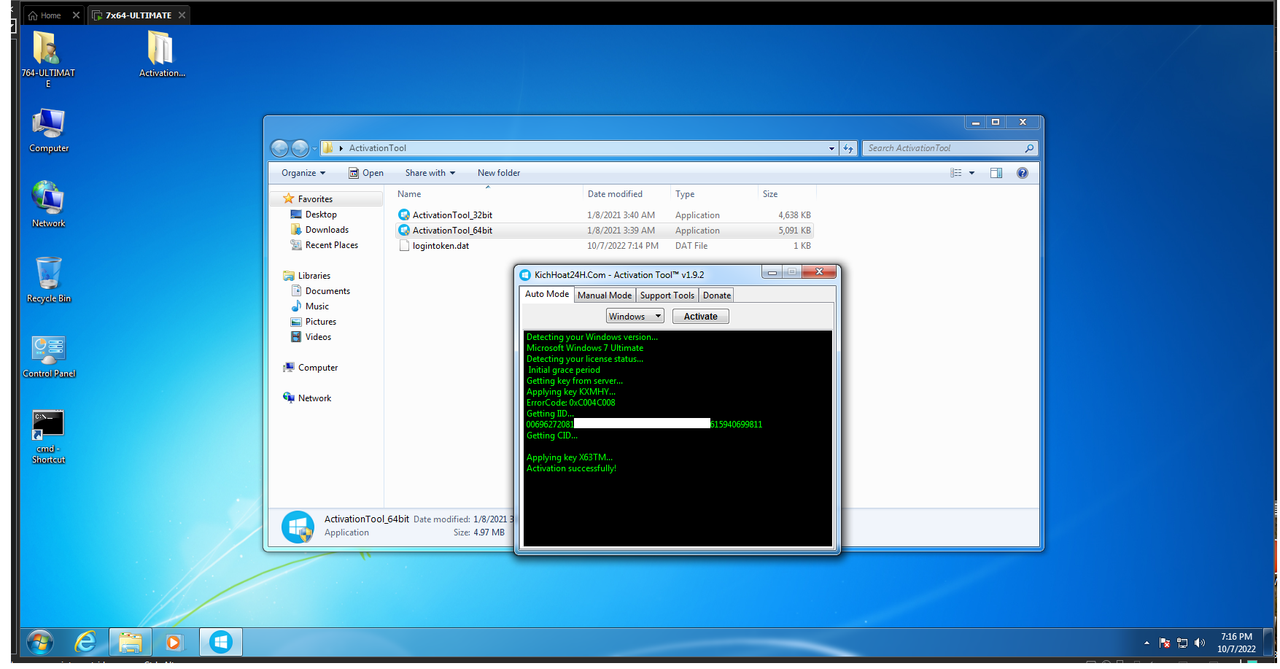Launch Windows Media Player from taskbar
This screenshot has height=669, width=1280.
tap(174, 641)
